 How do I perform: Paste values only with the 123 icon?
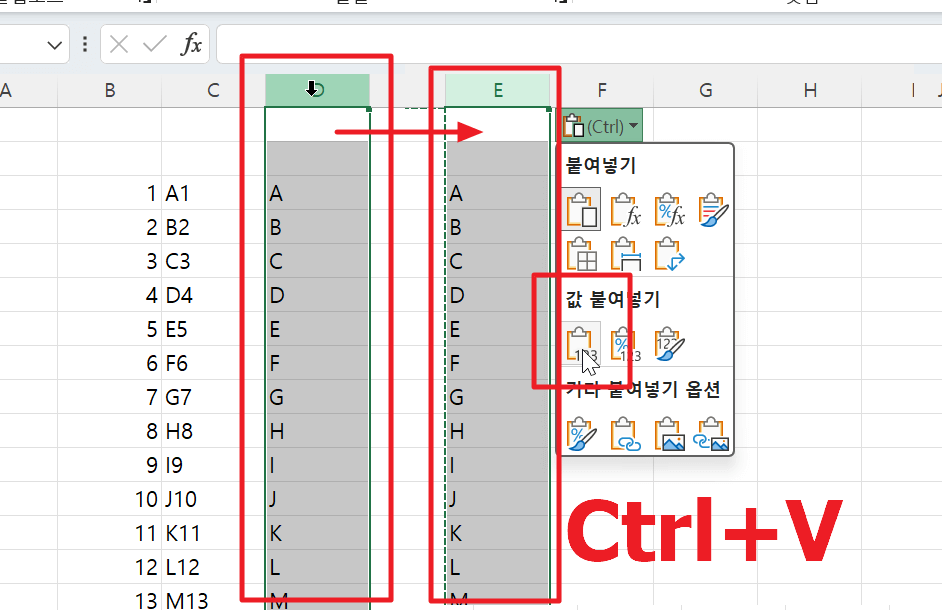point(582,344)
